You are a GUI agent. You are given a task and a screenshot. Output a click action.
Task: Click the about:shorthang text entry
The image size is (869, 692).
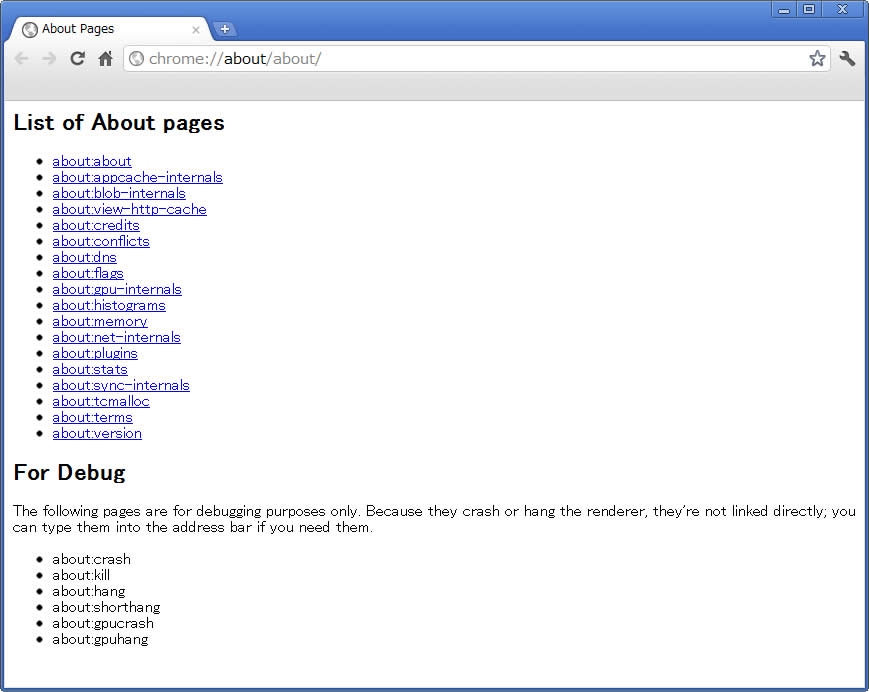(106, 608)
